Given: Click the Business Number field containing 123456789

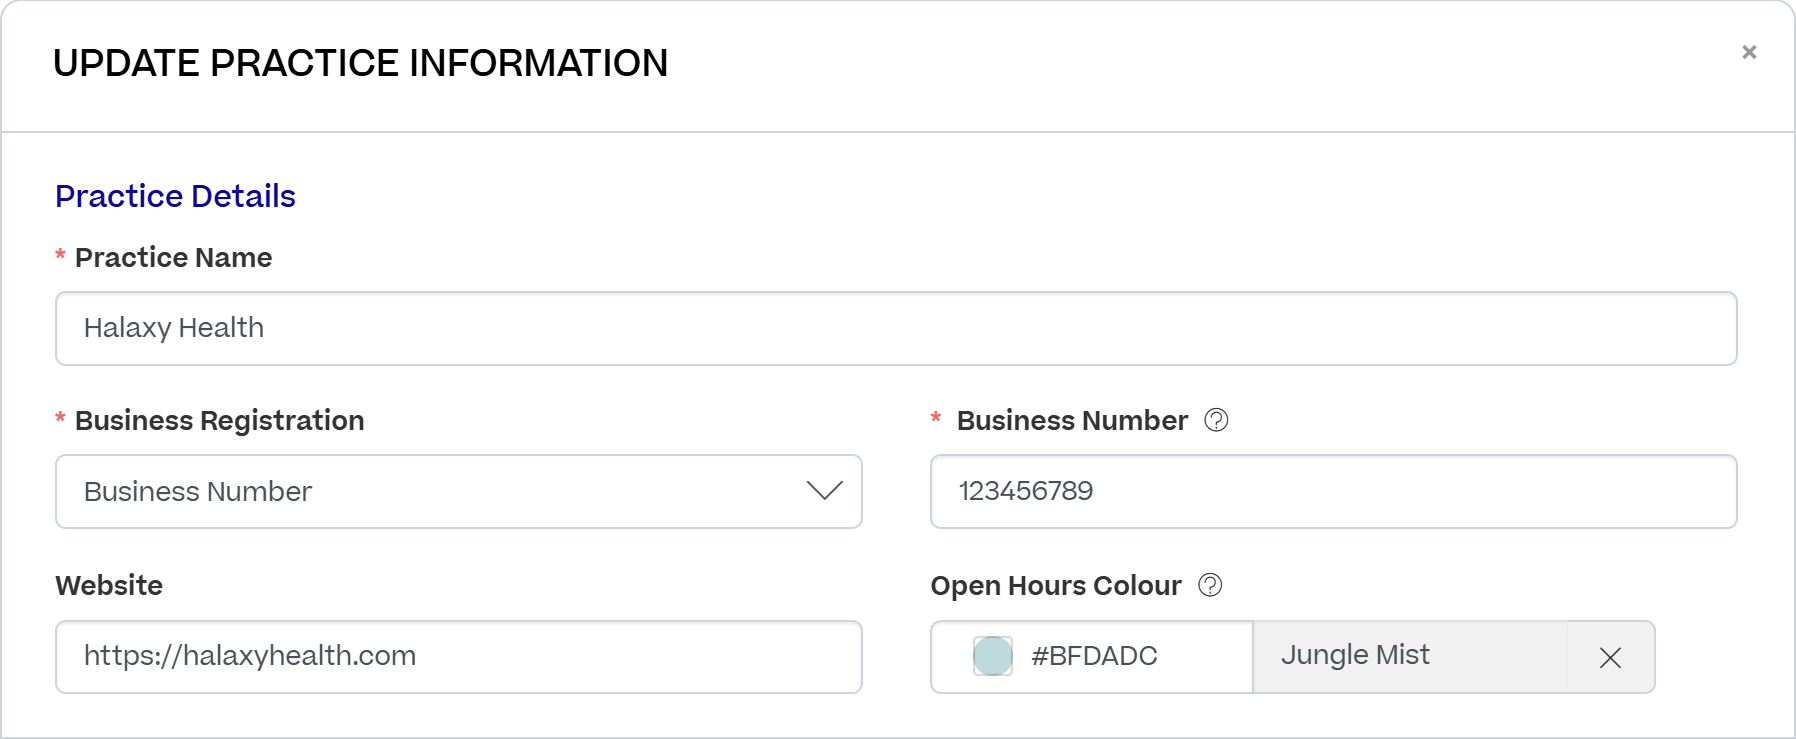Looking at the screenshot, I should pyautogui.click(x=1332, y=491).
